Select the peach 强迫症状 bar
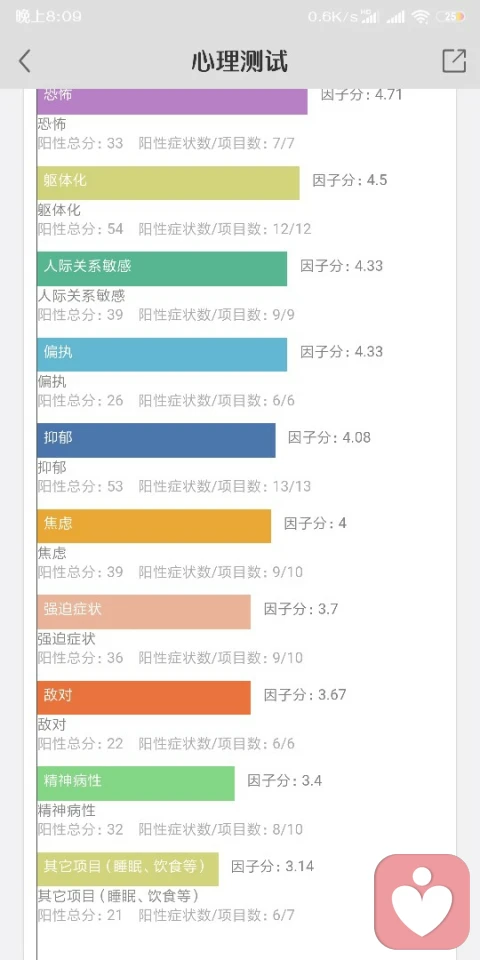Image resolution: width=480 pixels, height=960 pixels. [144, 611]
